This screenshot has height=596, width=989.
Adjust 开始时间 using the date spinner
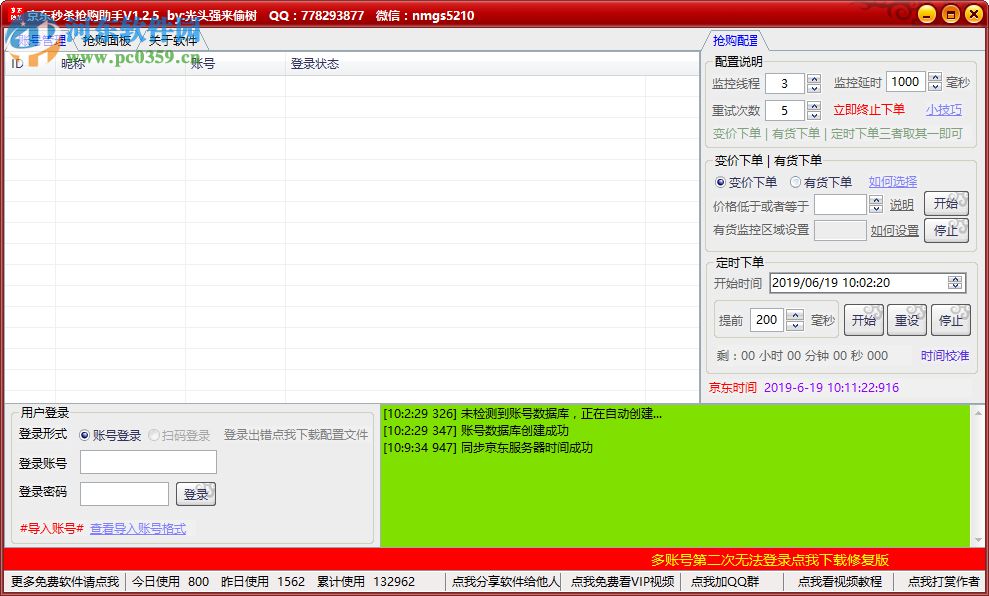point(957,282)
